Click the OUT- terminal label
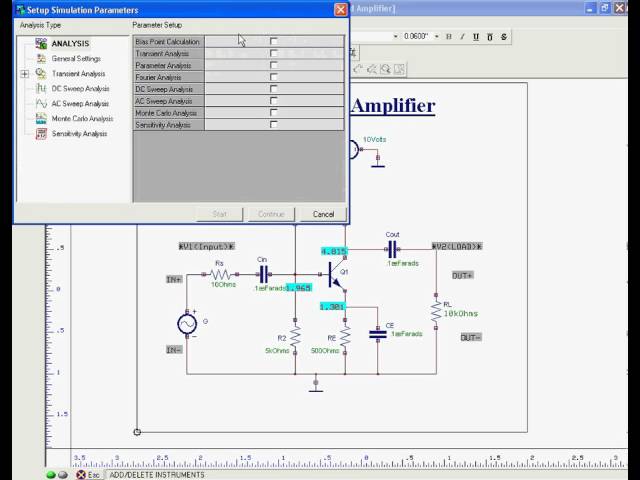Screen dimensions: 640x480 471,338
